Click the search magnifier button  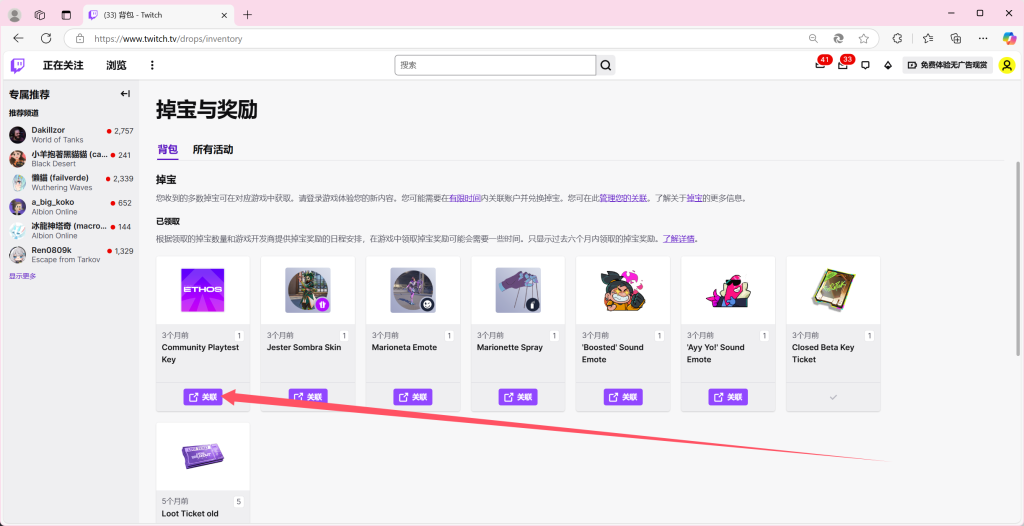(x=606, y=65)
